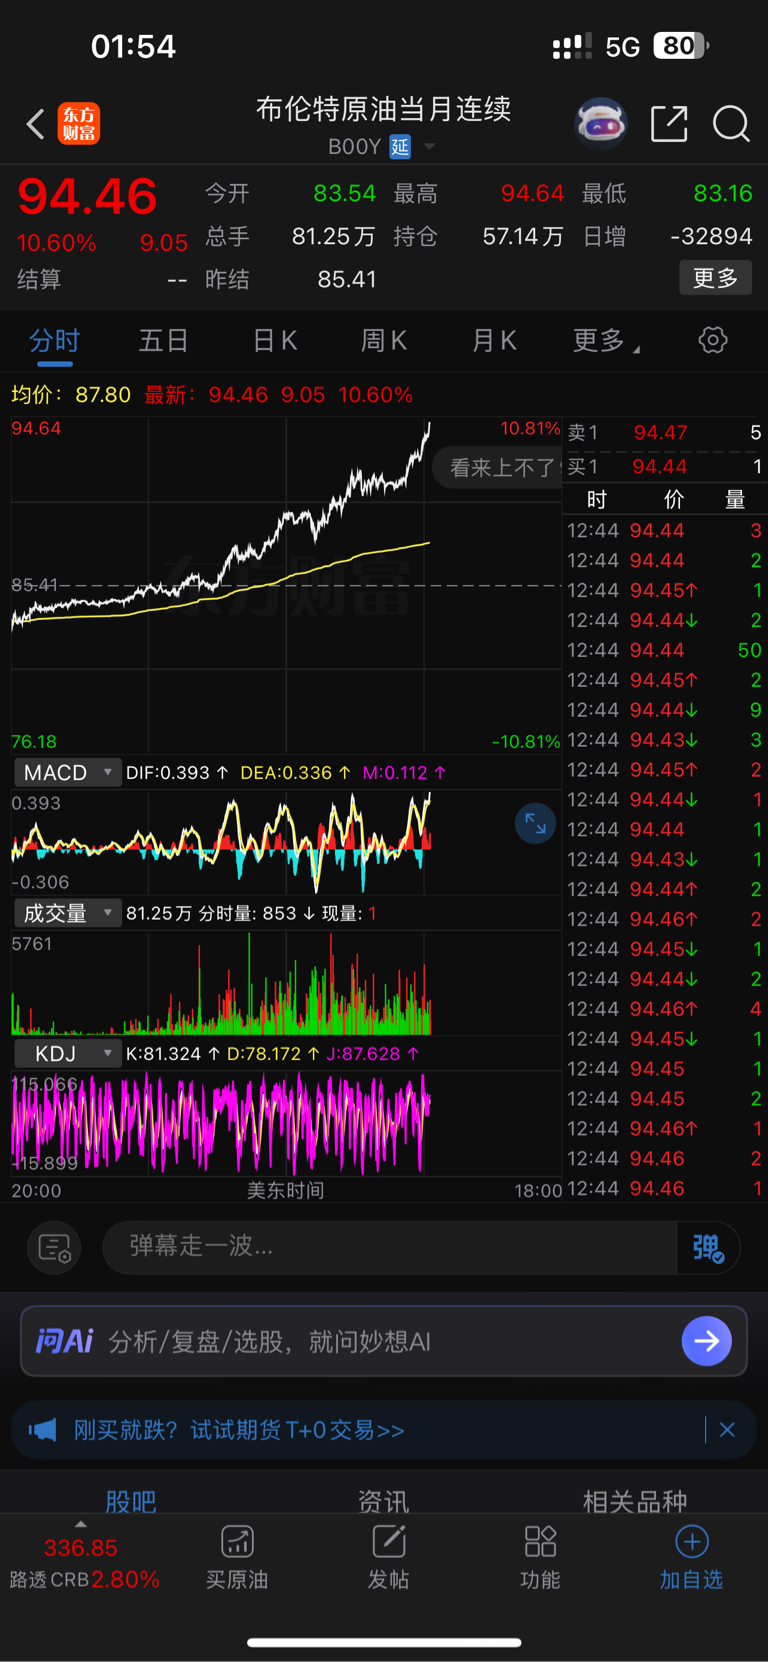Tap the 最高 value 94.64
This screenshot has height=1662, width=768.
pyautogui.click(x=533, y=193)
